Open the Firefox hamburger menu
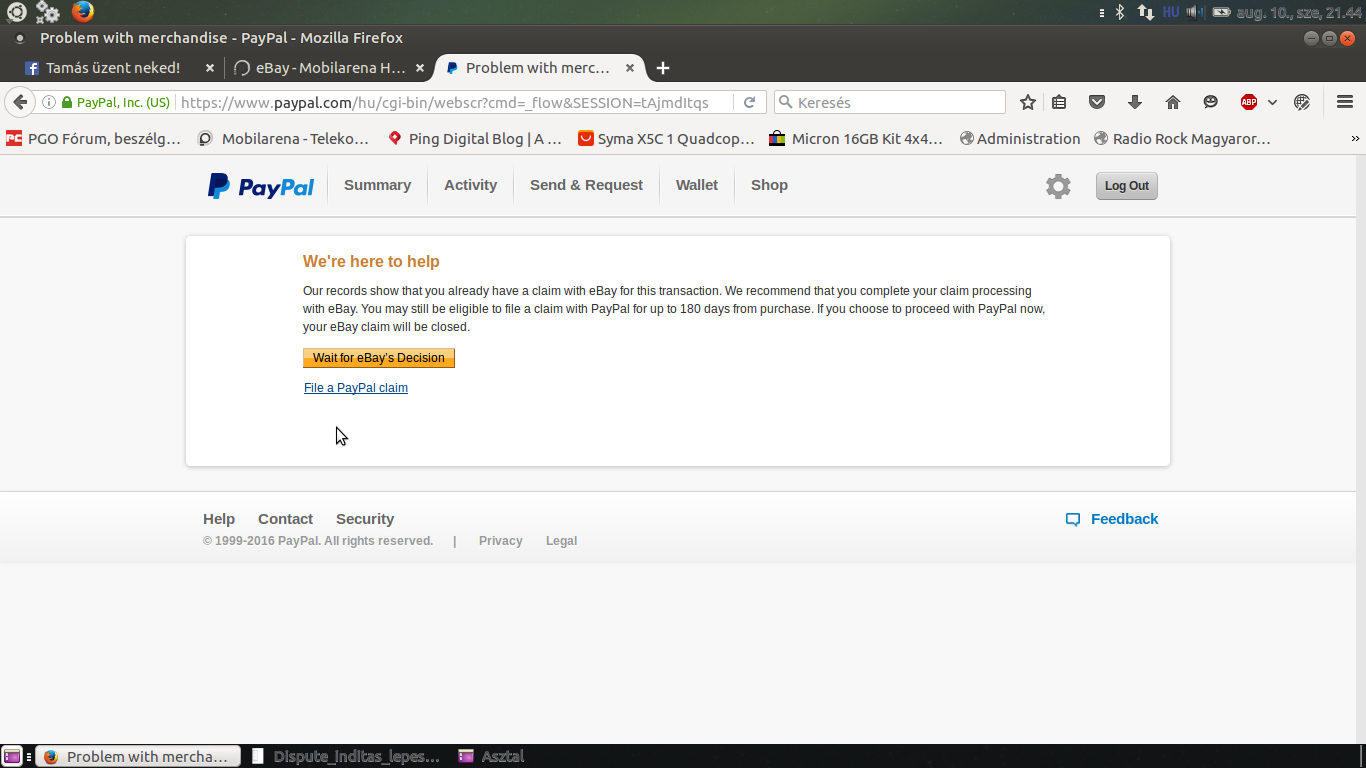The width and height of the screenshot is (1366, 768). pos(1345,102)
